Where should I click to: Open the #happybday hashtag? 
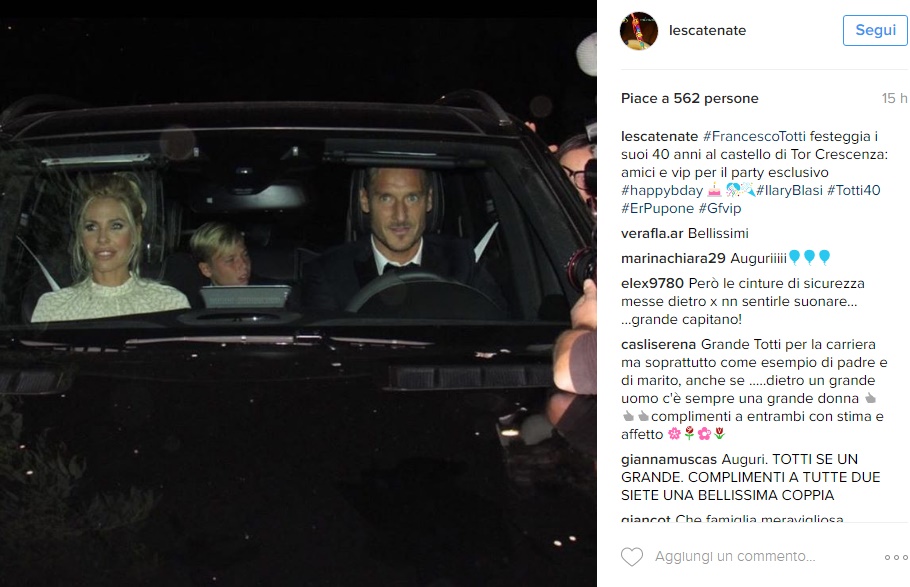pos(662,190)
